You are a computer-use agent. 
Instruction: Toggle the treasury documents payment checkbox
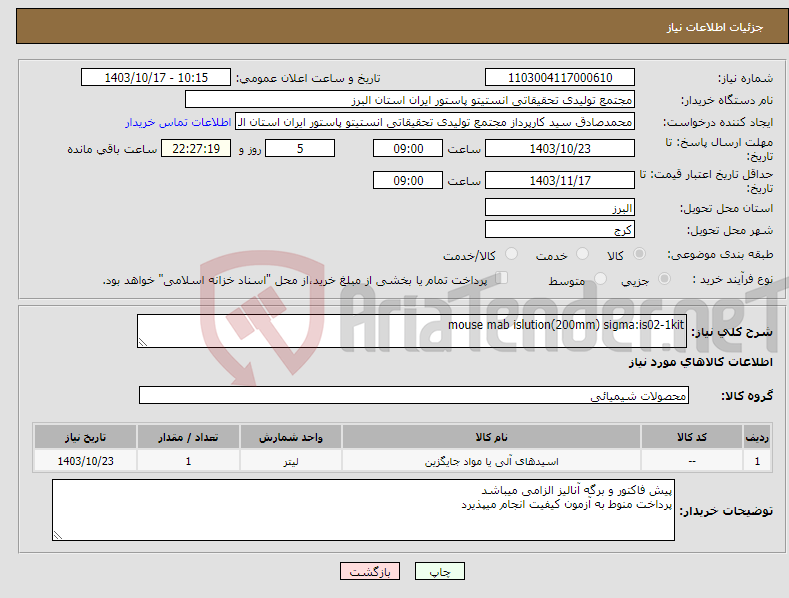(502, 277)
